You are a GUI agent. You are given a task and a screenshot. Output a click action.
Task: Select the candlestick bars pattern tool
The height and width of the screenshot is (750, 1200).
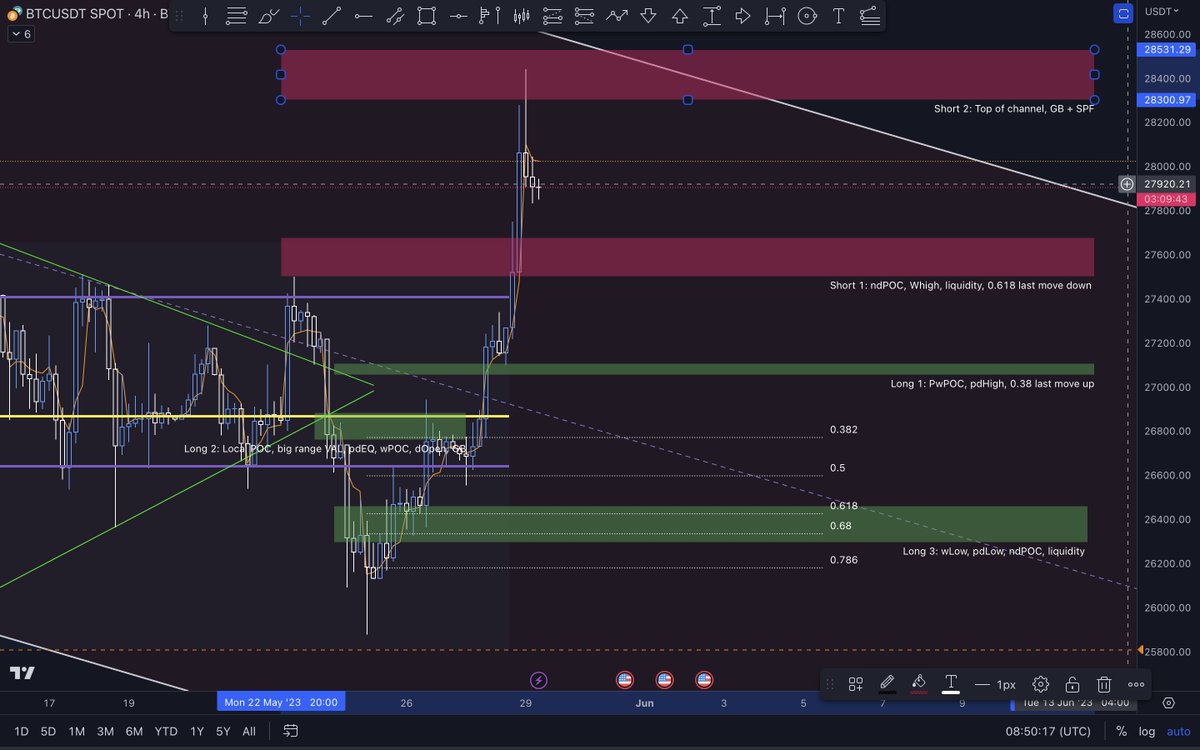click(521, 16)
